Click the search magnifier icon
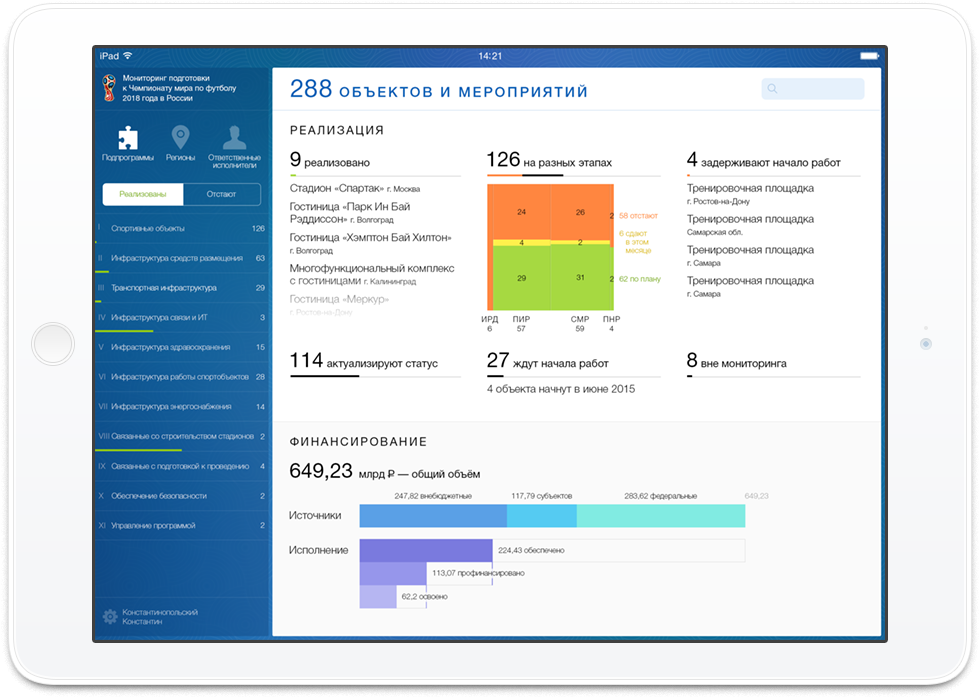This screenshot has width=980, height=700. 772,89
